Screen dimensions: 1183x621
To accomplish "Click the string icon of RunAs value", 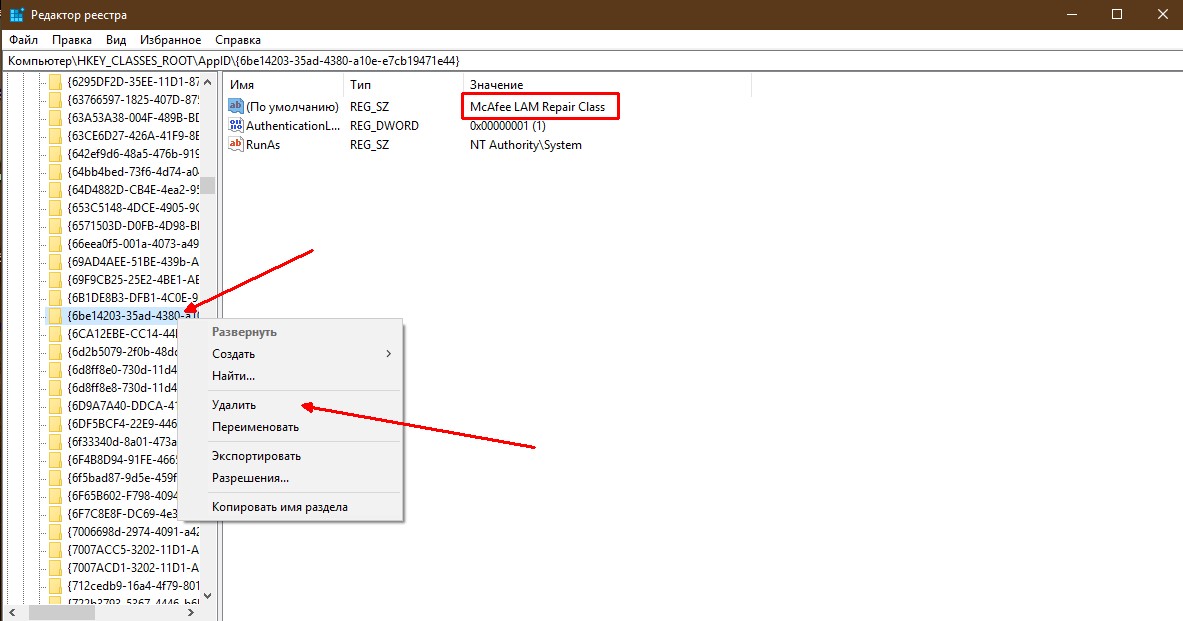I will (x=235, y=144).
